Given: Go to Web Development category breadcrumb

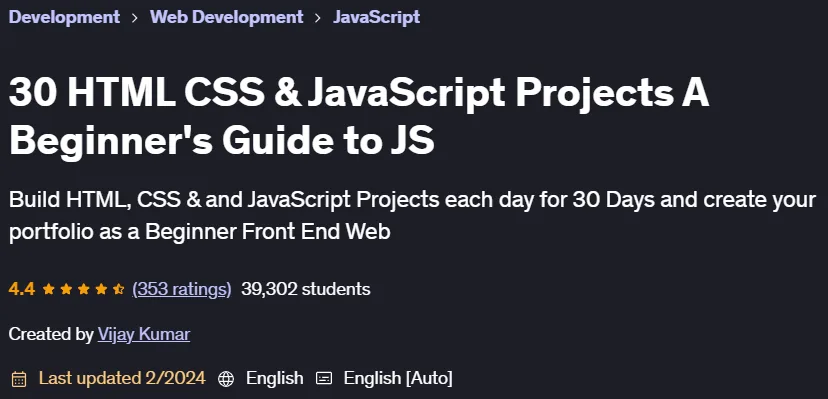Looking at the screenshot, I should click(227, 17).
